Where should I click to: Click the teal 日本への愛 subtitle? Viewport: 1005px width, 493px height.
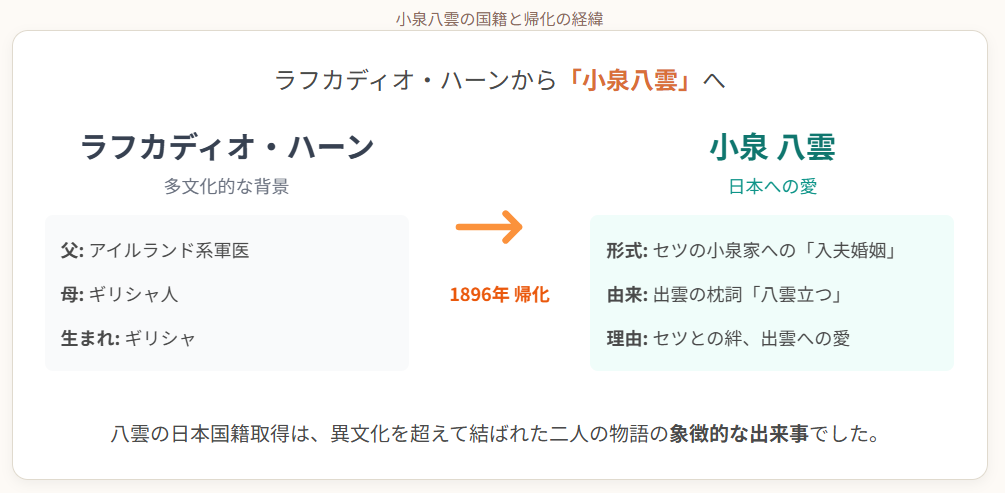click(x=771, y=186)
